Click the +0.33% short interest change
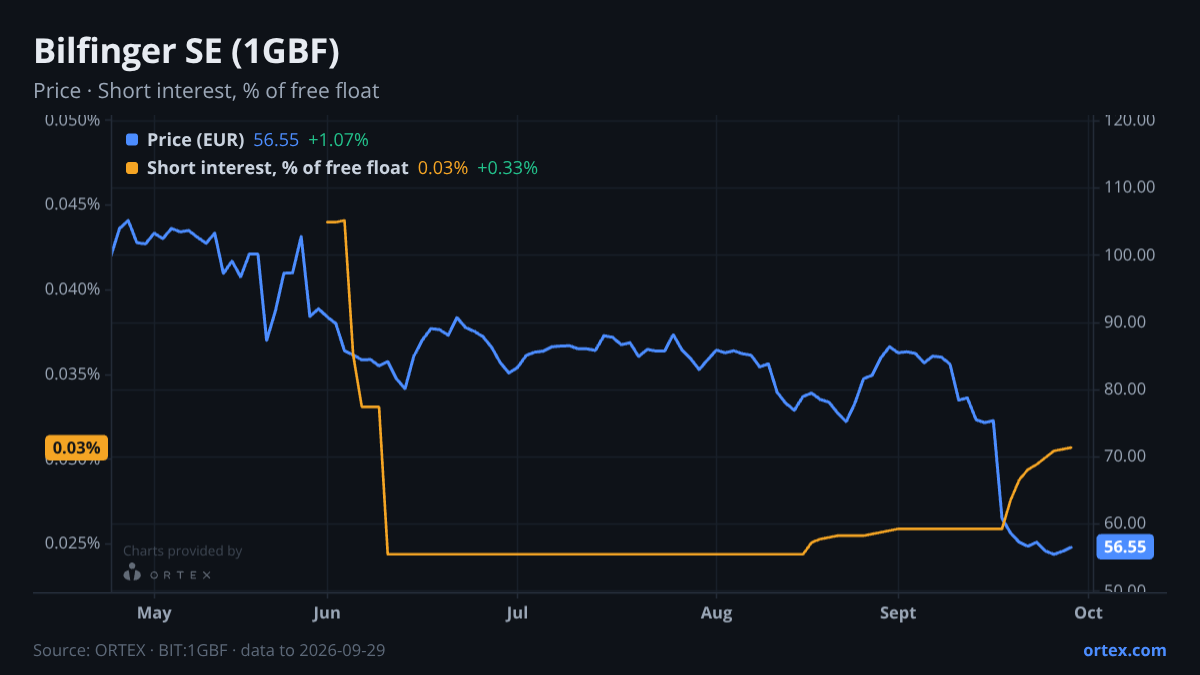The image size is (1200, 675). [x=507, y=168]
